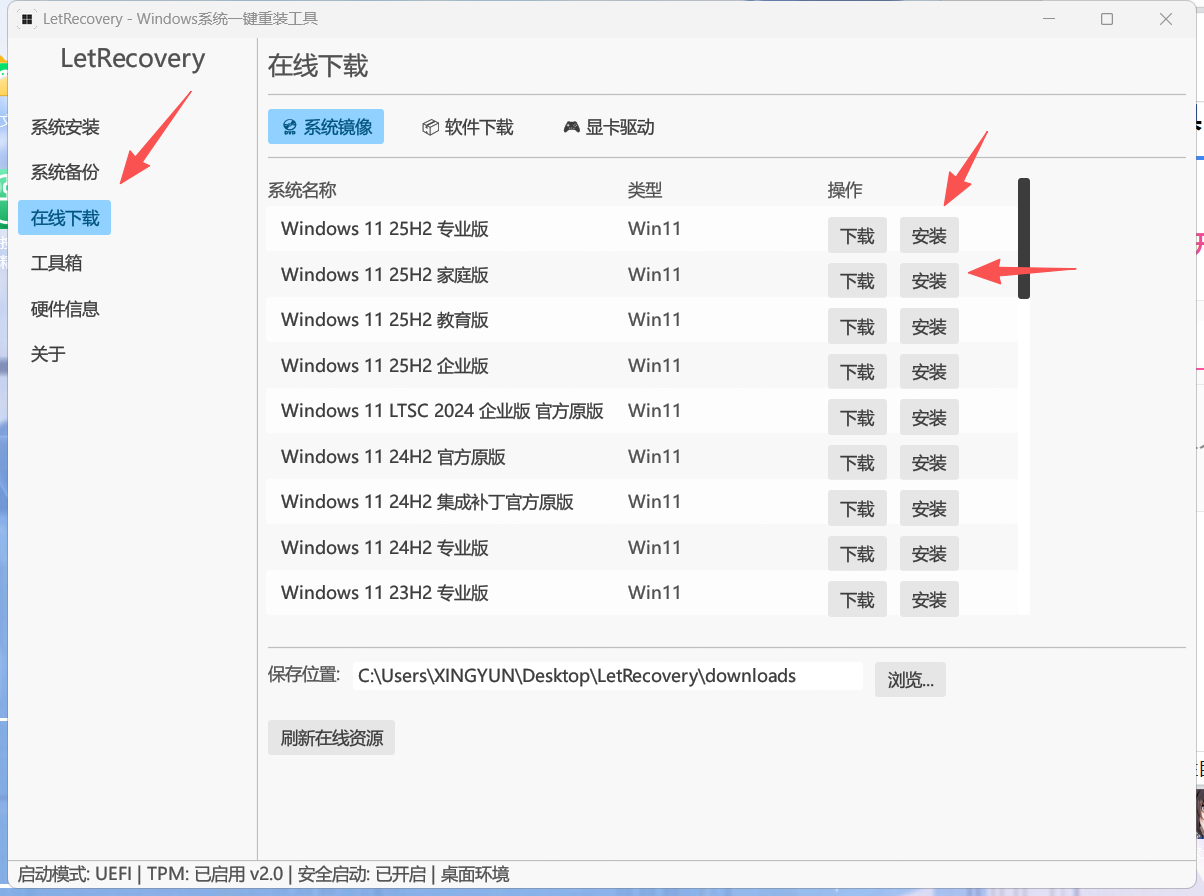This screenshot has width=1204, height=896.
Task: Select 在线下载 in the sidebar
Action: coord(65,218)
